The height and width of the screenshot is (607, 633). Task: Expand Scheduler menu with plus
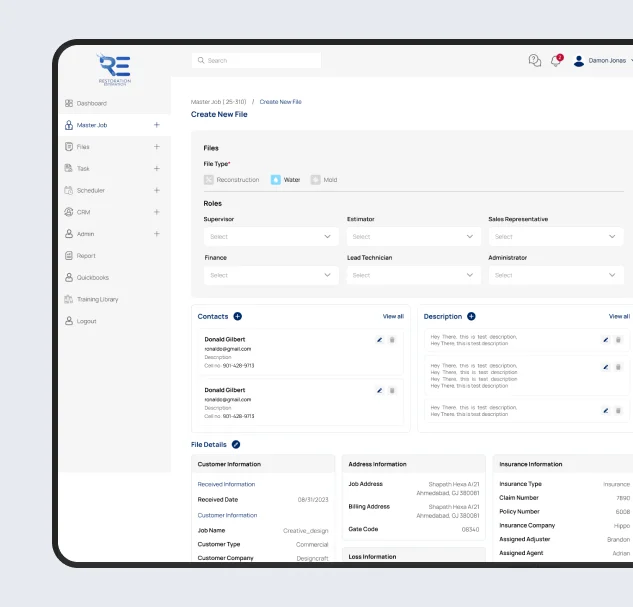coord(157,190)
